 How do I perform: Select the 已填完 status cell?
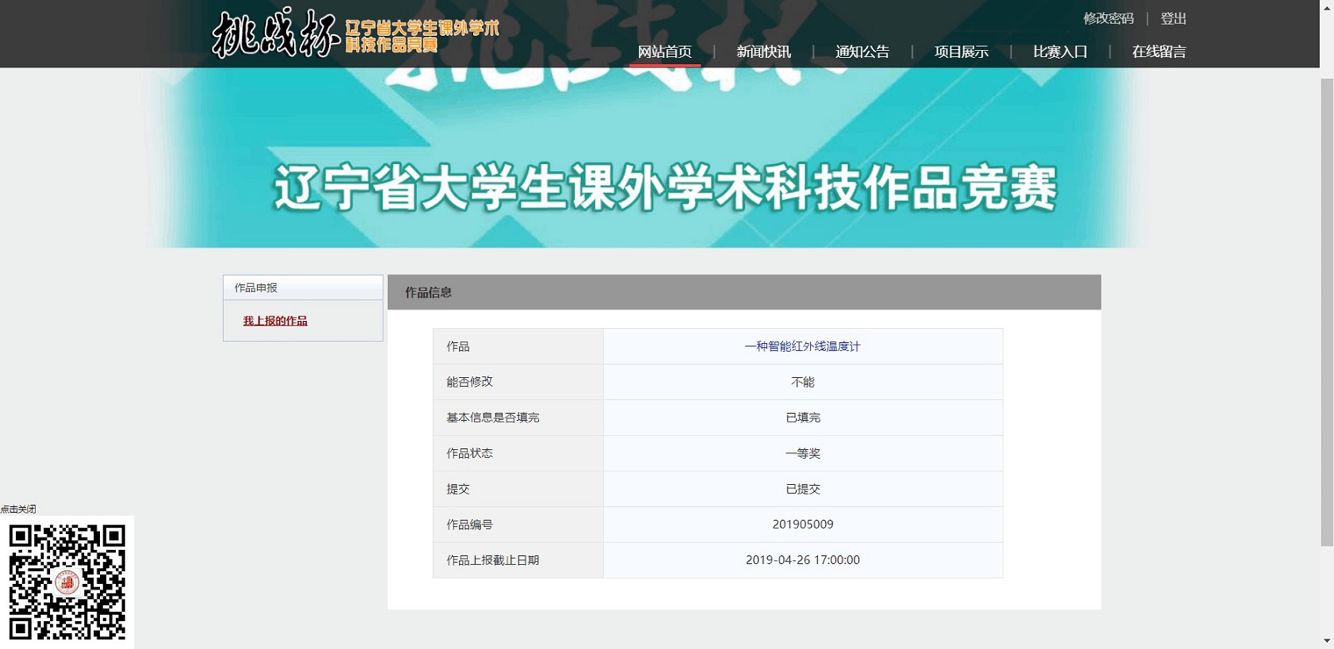[802, 418]
